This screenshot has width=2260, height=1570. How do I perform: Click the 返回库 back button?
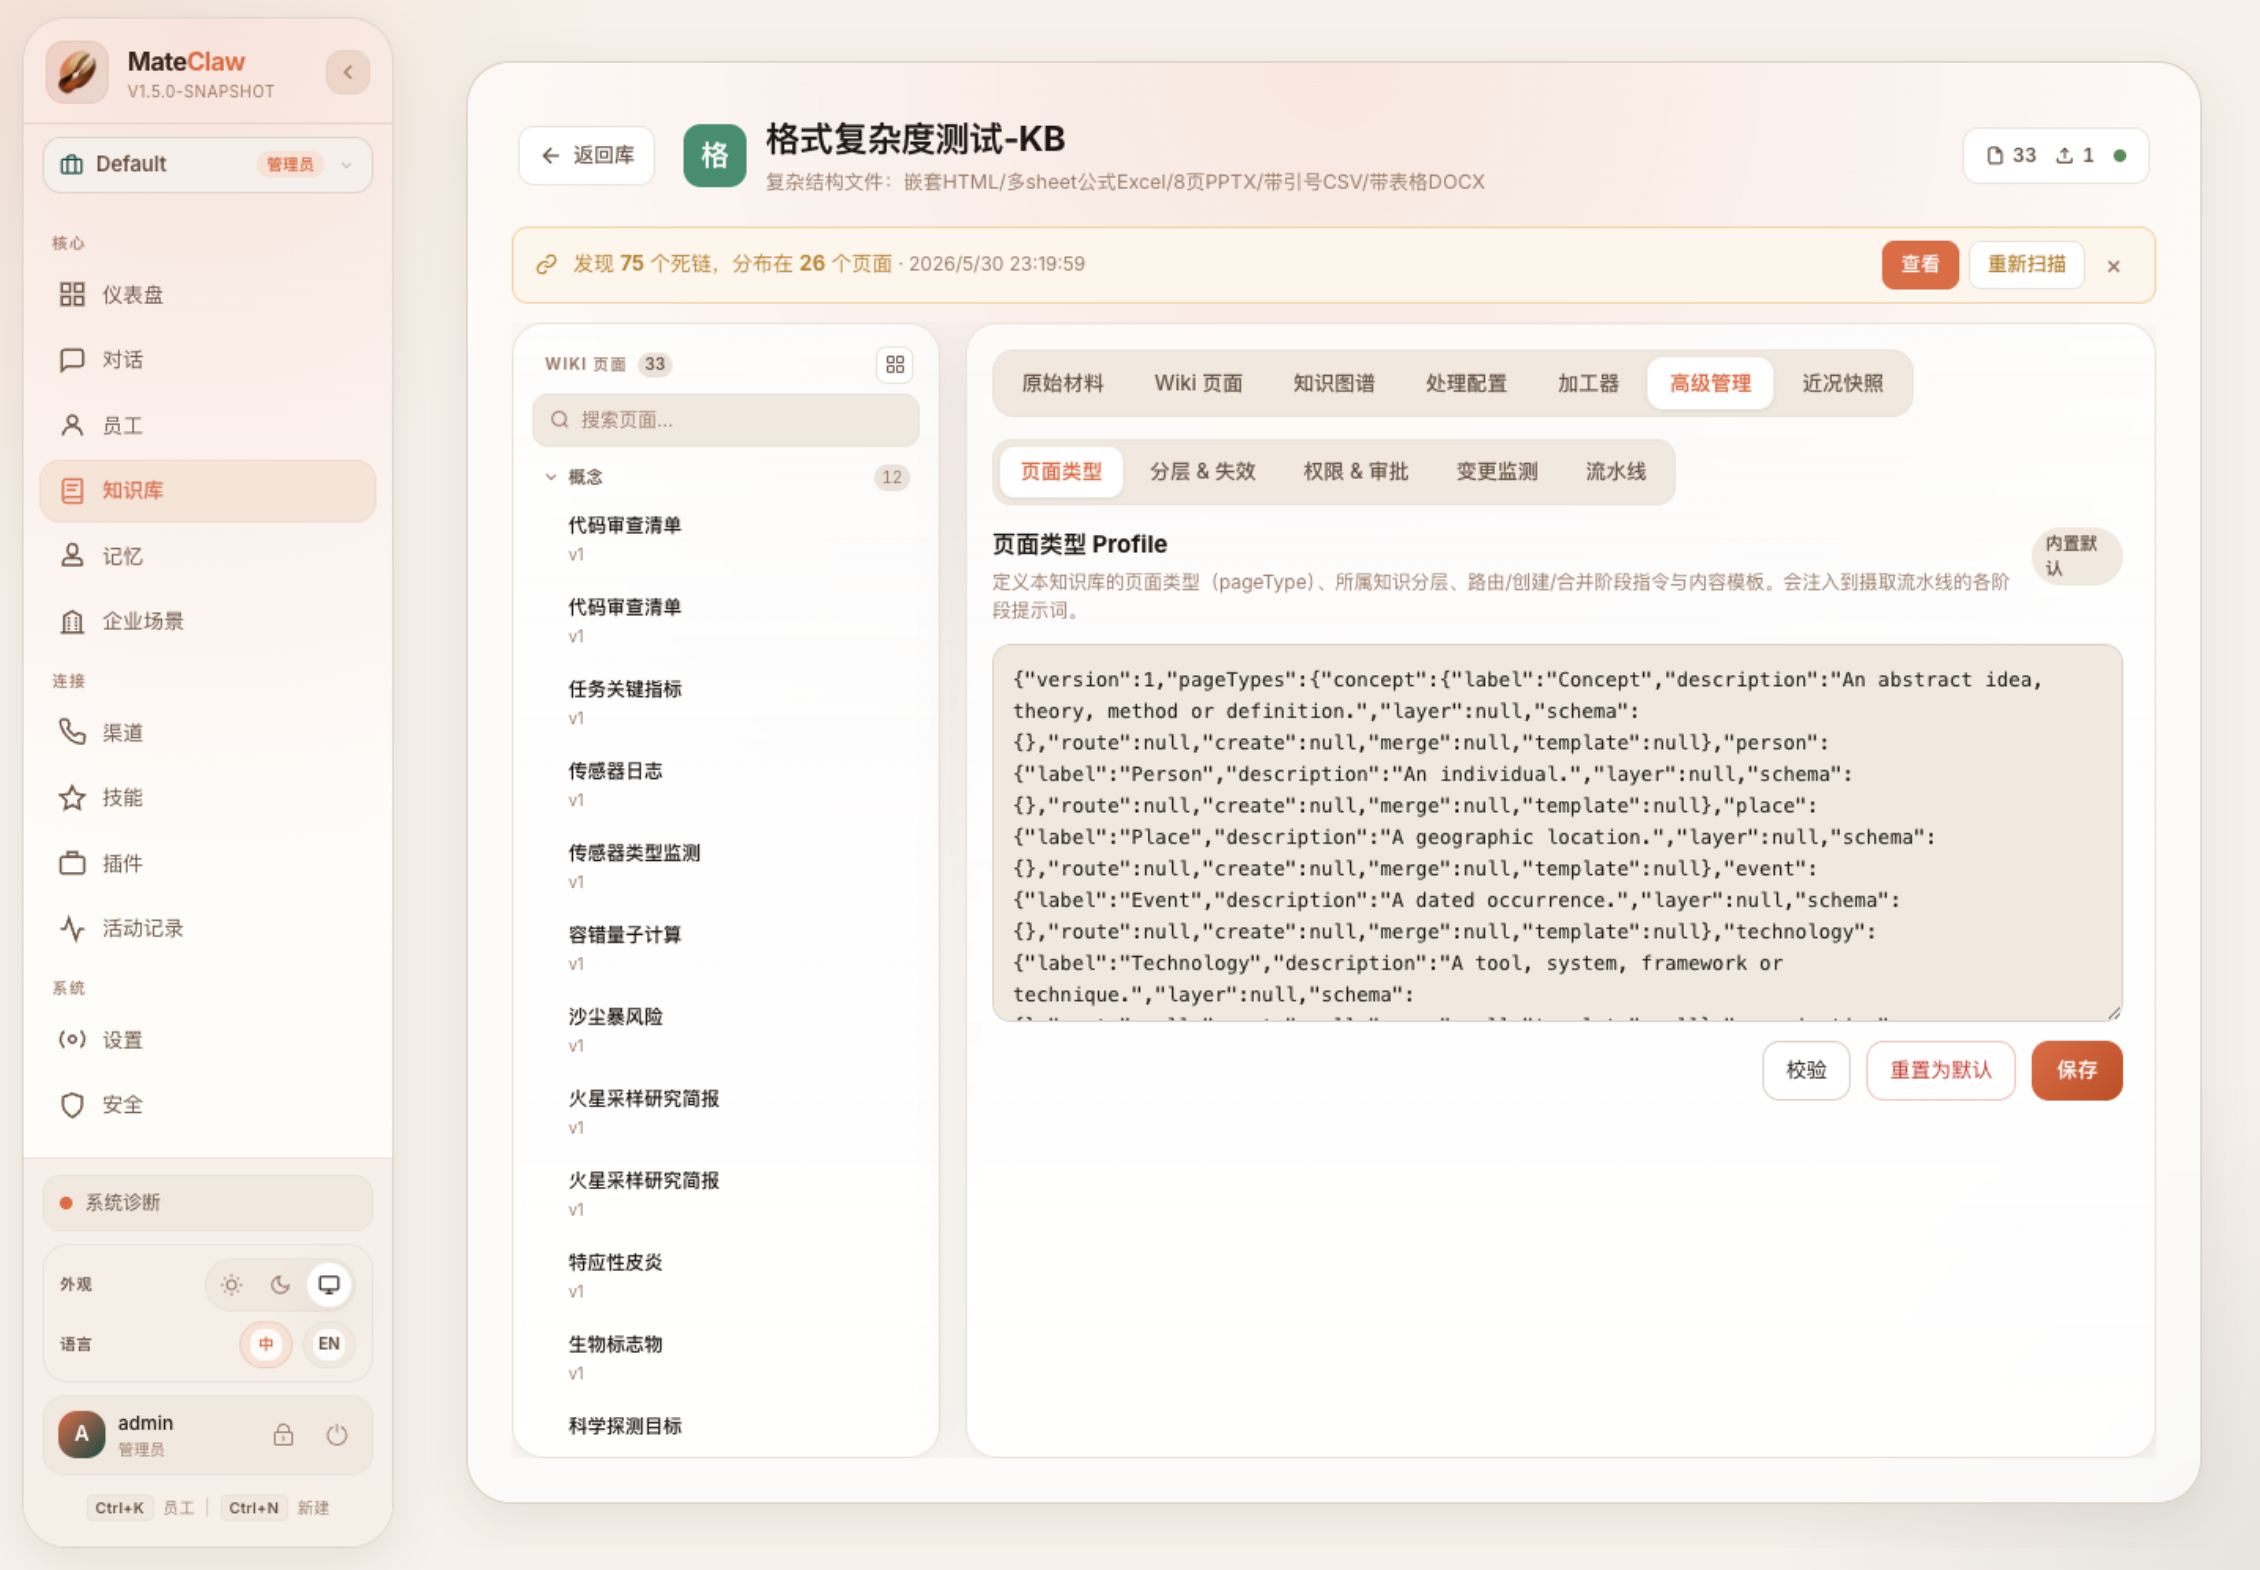(587, 155)
